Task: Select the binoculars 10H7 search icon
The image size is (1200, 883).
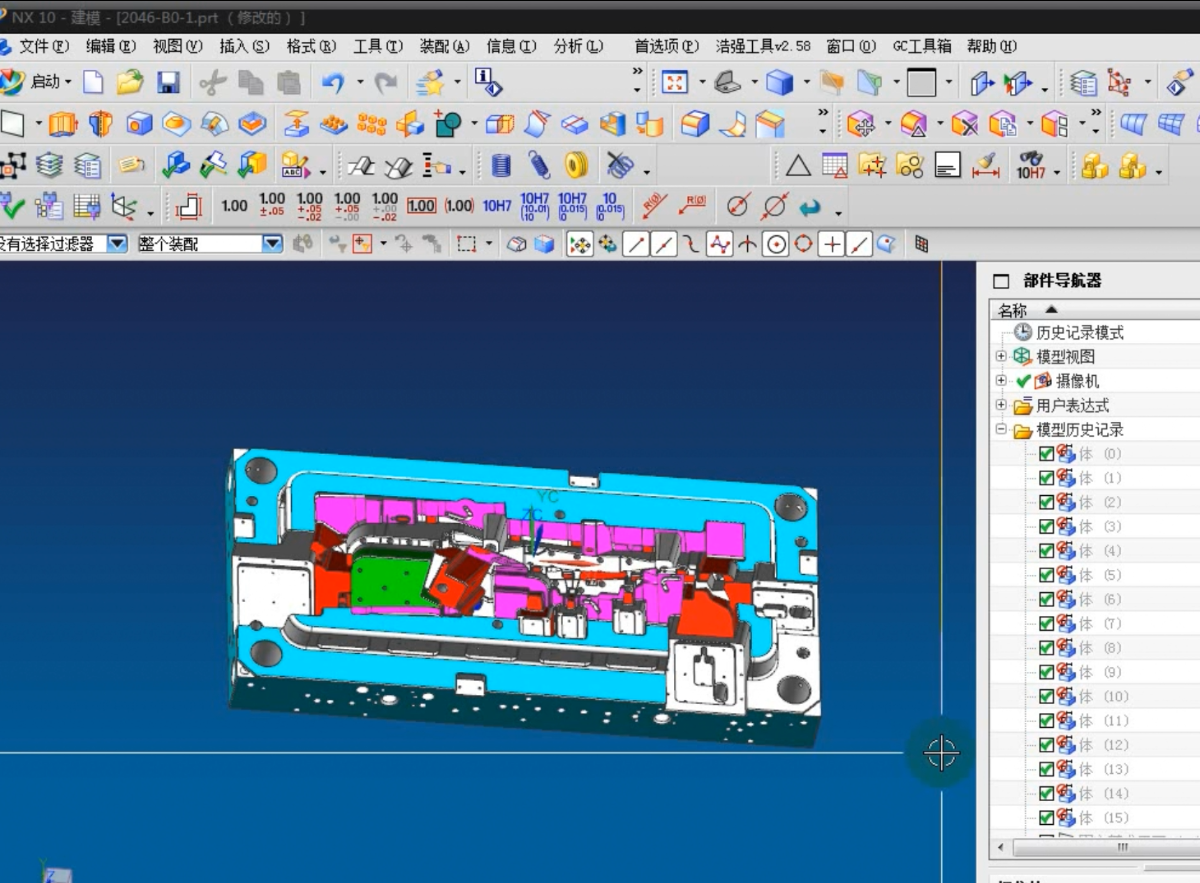Action: 1031,165
